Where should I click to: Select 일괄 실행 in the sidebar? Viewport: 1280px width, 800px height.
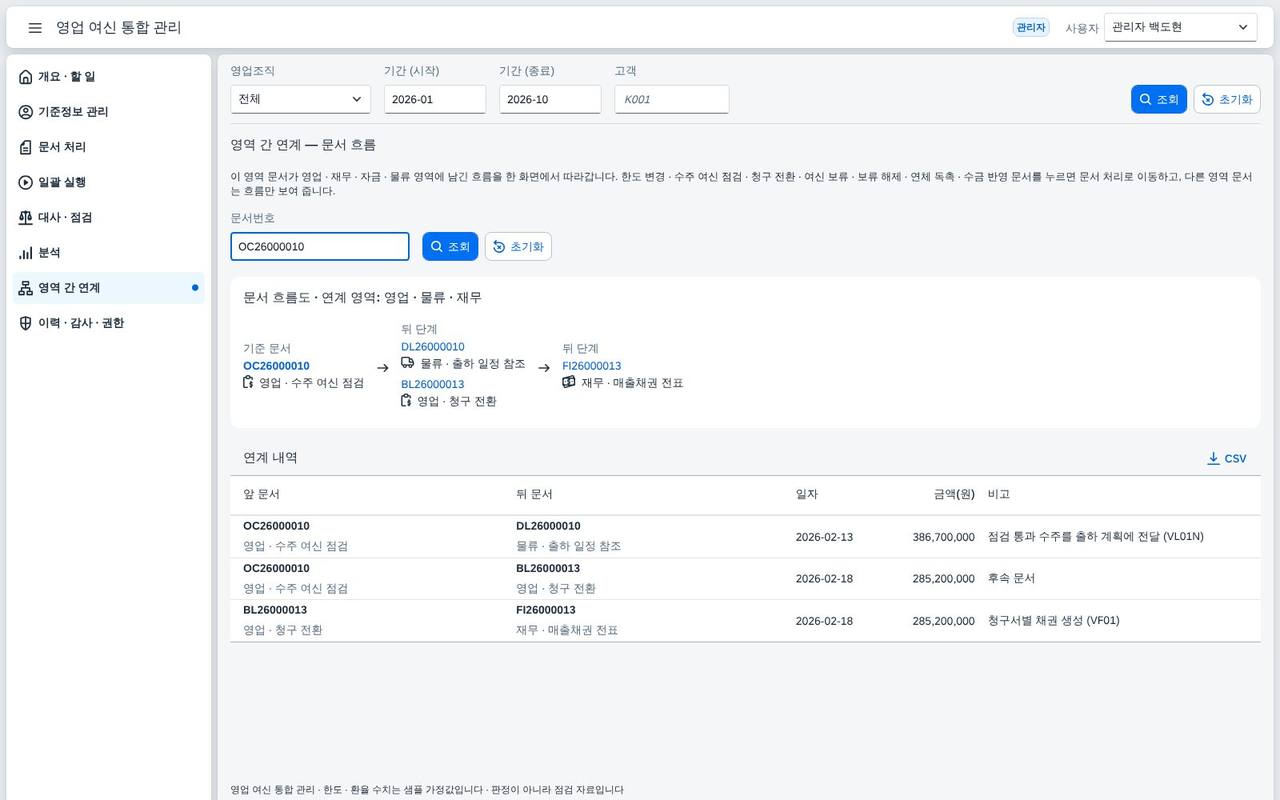click(x=108, y=182)
